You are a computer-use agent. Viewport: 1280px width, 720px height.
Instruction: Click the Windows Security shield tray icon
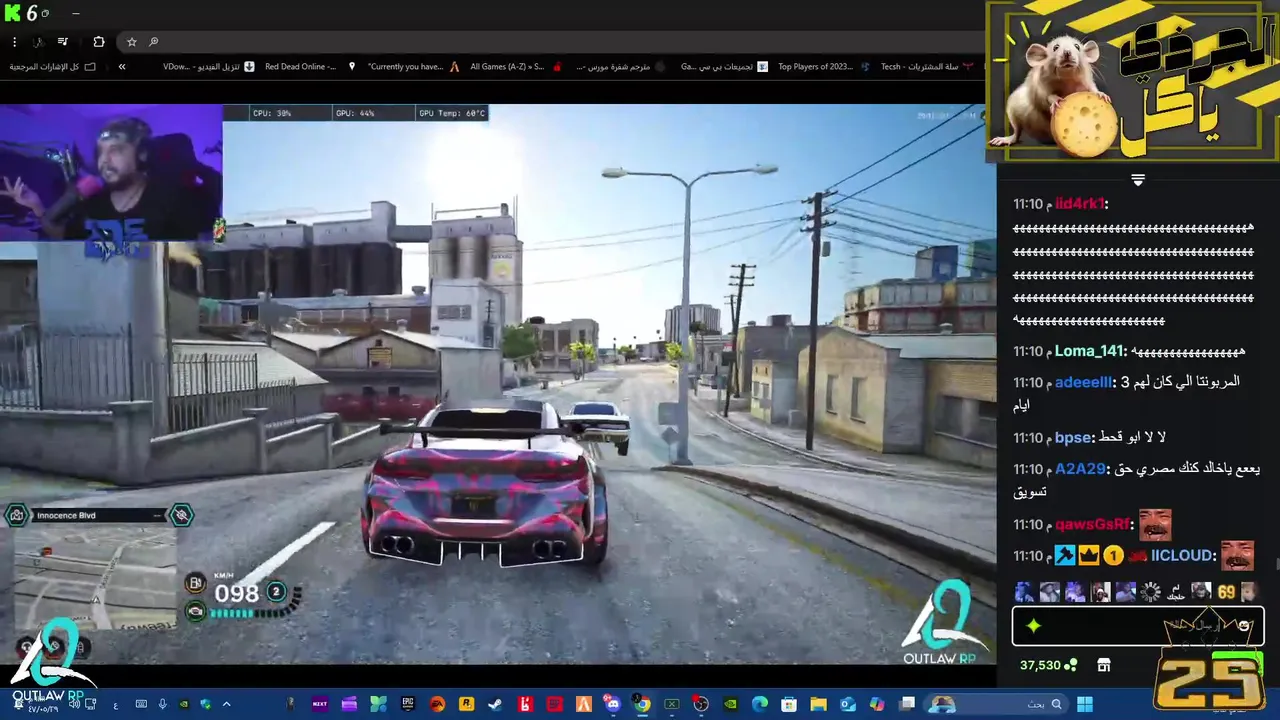(206, 704)
